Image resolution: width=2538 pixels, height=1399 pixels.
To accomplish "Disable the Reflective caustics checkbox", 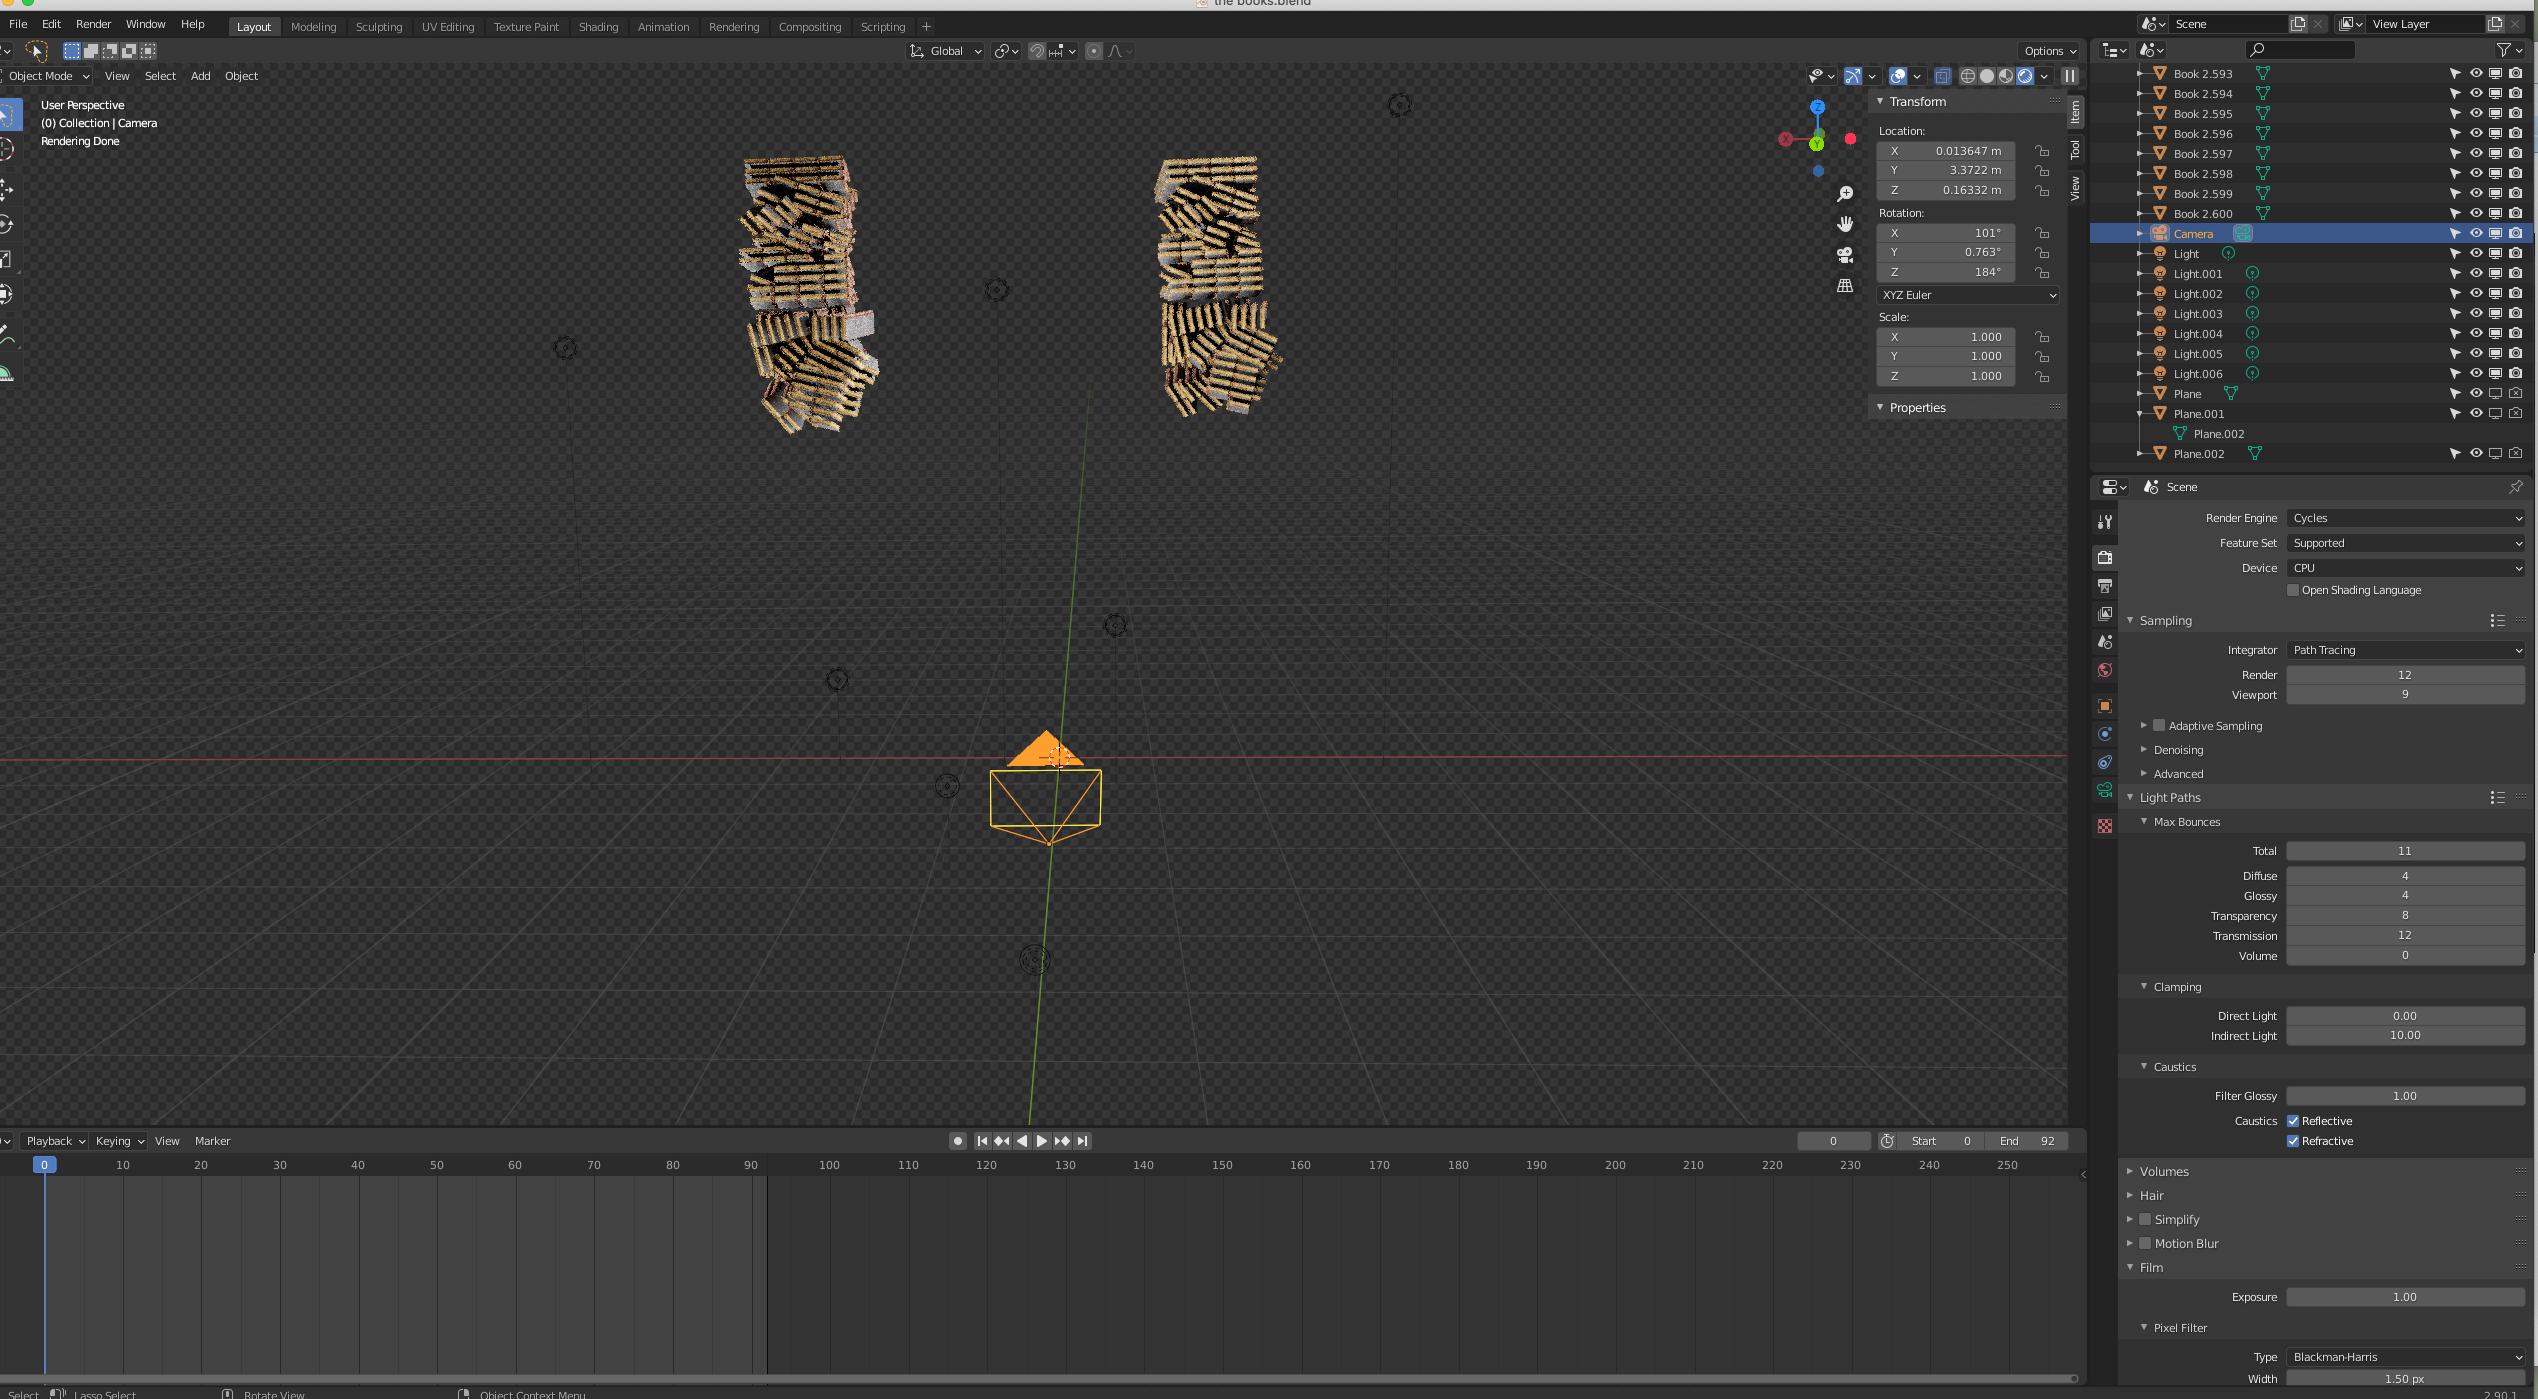I will tap(2293, 1120).
